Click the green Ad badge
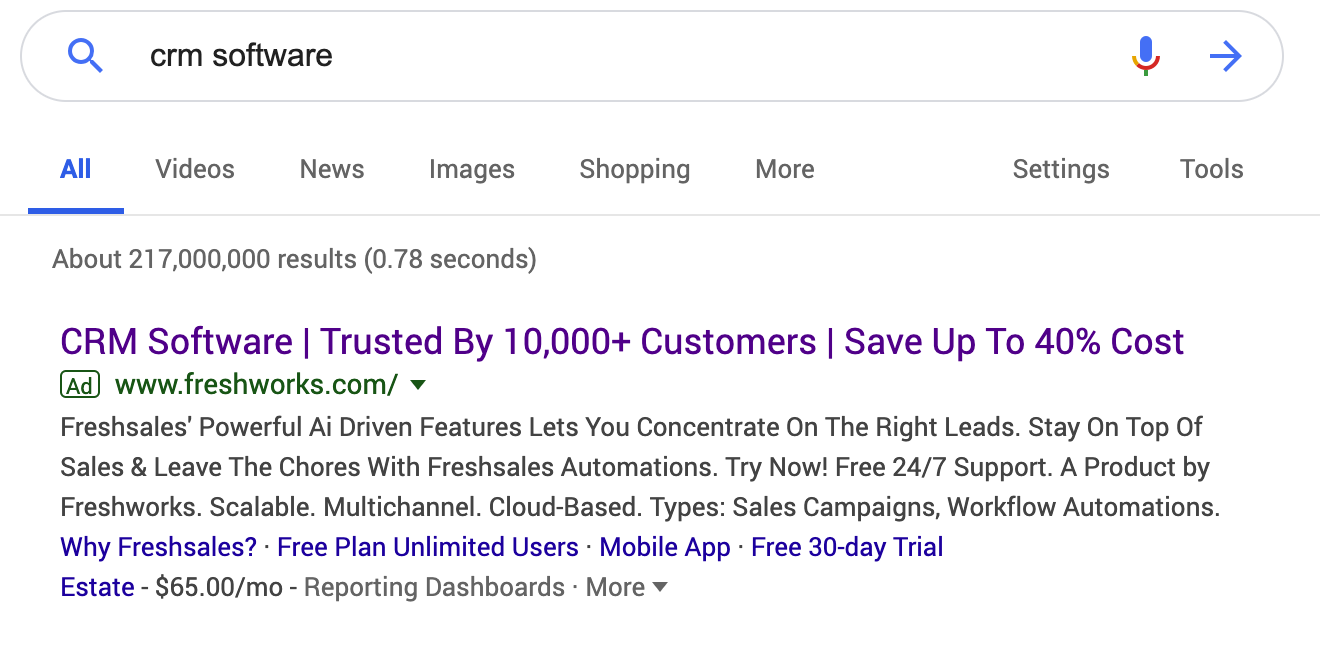Screen dimensions: 1320x652 (80, 385)
